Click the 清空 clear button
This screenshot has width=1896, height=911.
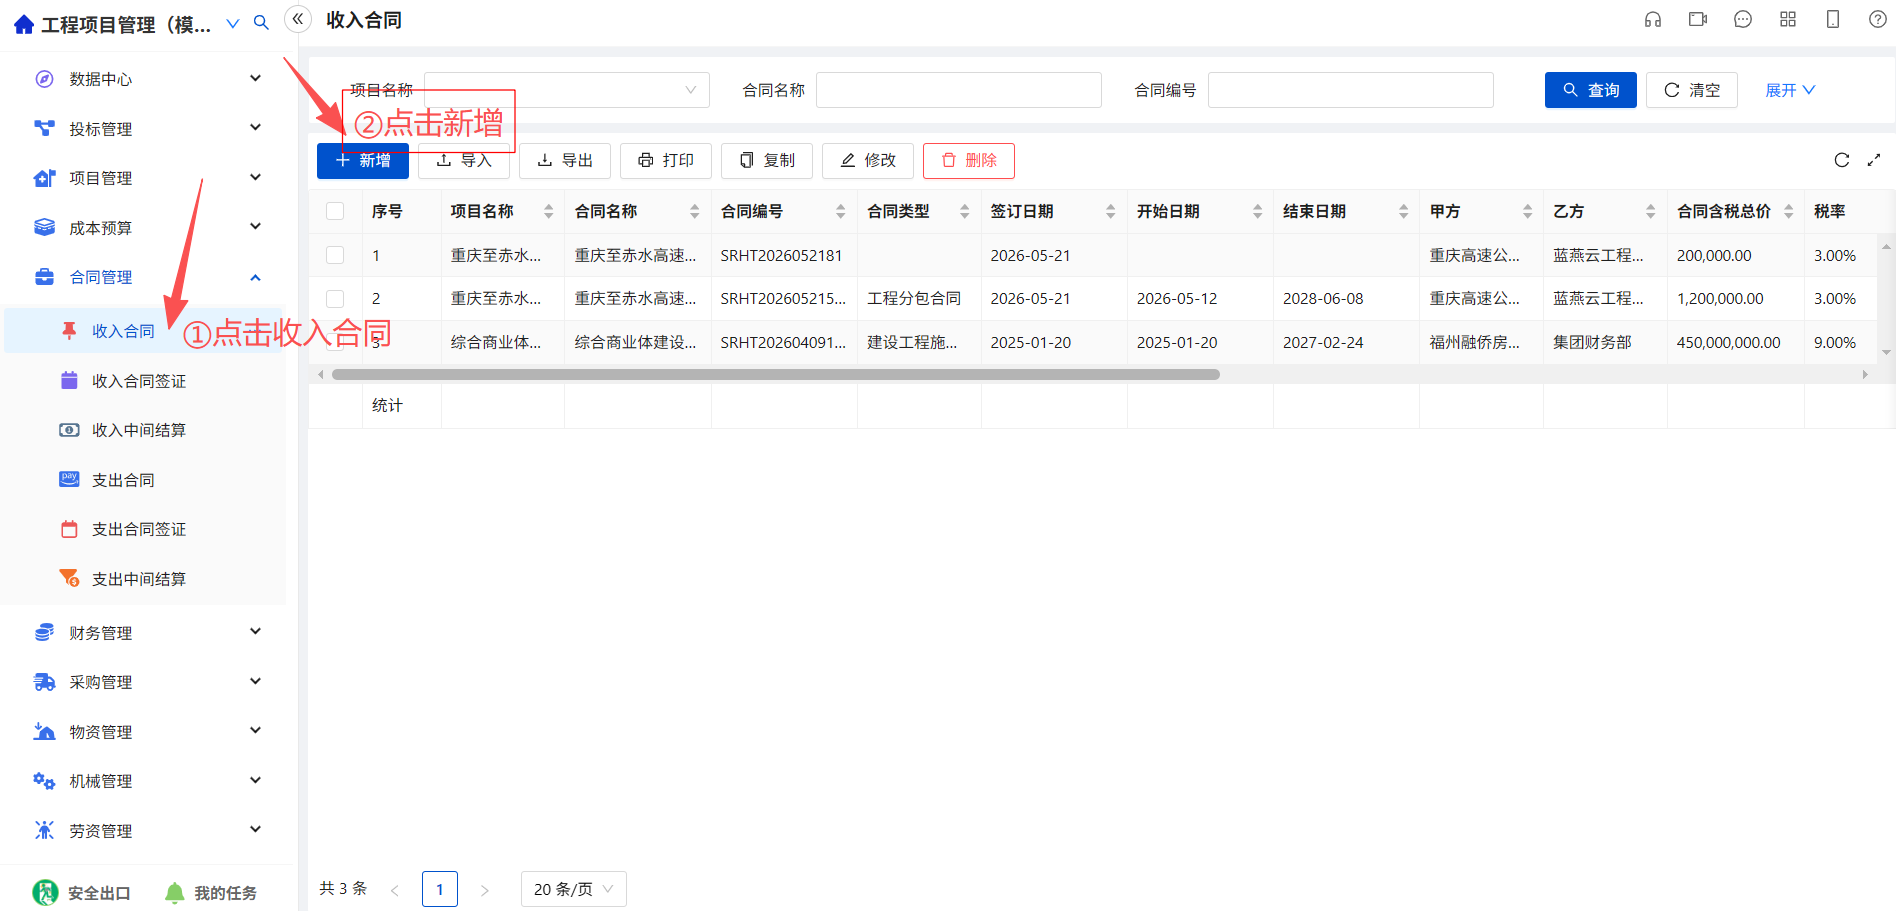click(1692, 90)
